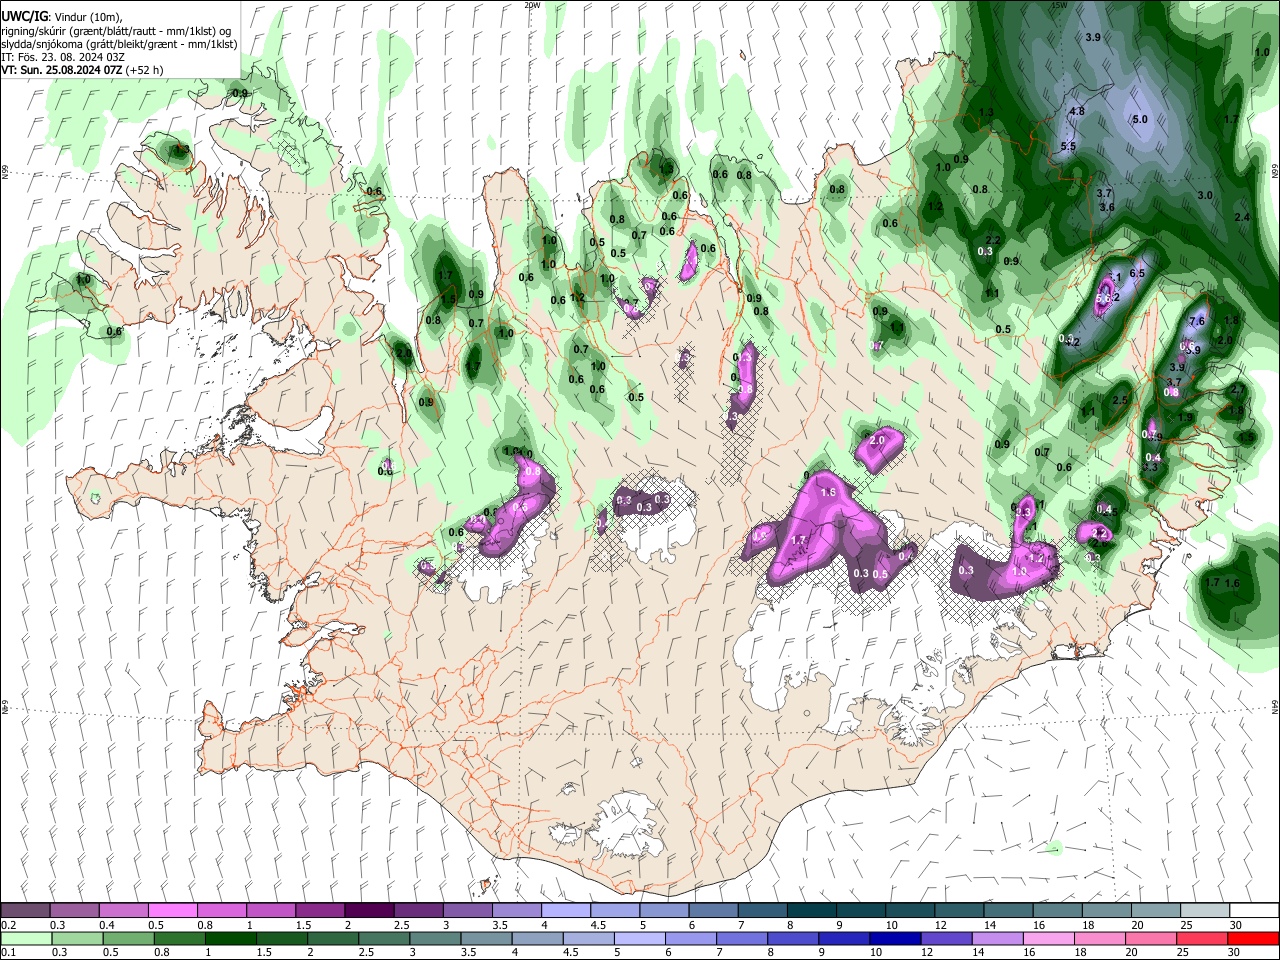Click the dark mauve 0.2 swatch in the top legend row

[x=25, y=911]
